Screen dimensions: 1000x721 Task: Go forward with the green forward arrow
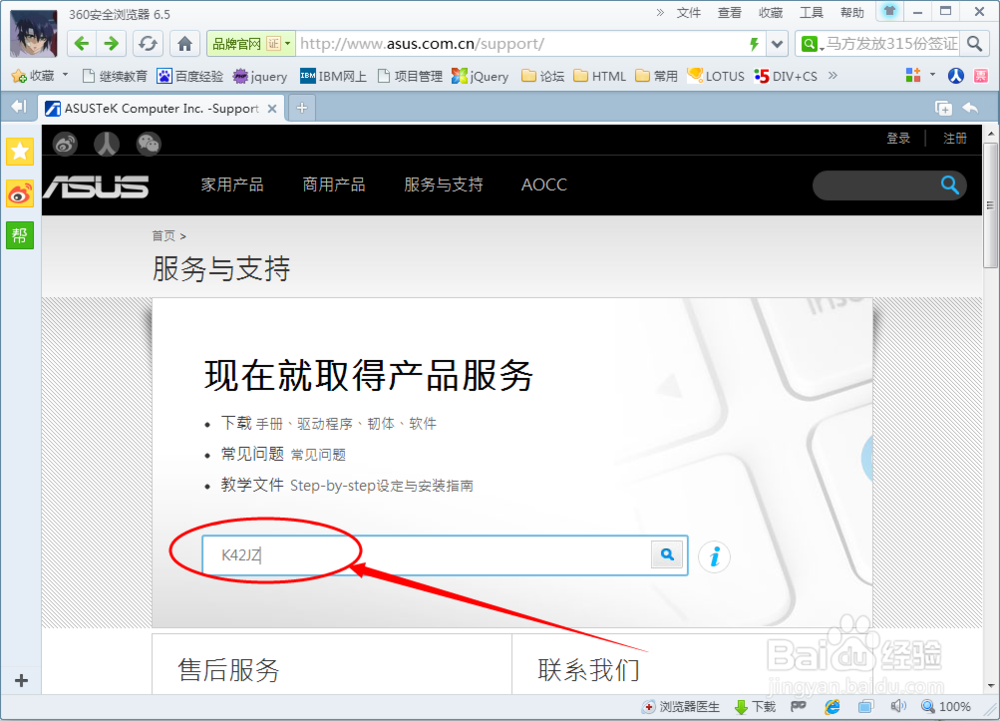[x=111, y=43]
